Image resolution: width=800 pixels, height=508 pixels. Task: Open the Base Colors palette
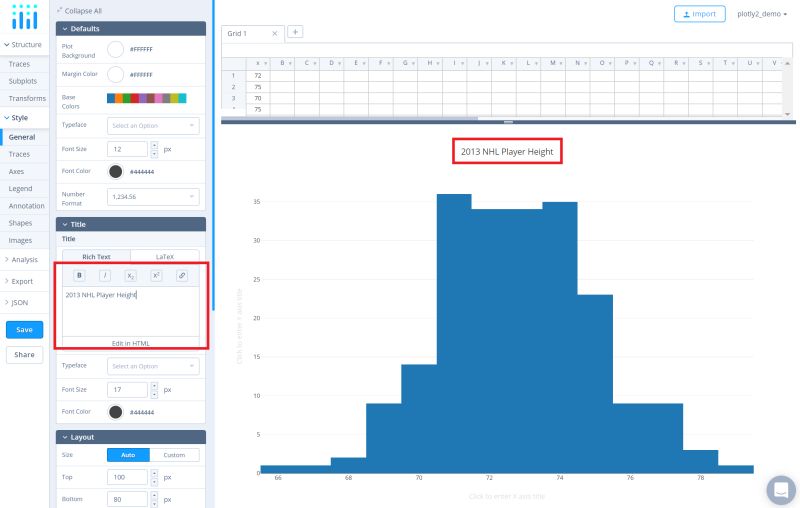point(147,98)
